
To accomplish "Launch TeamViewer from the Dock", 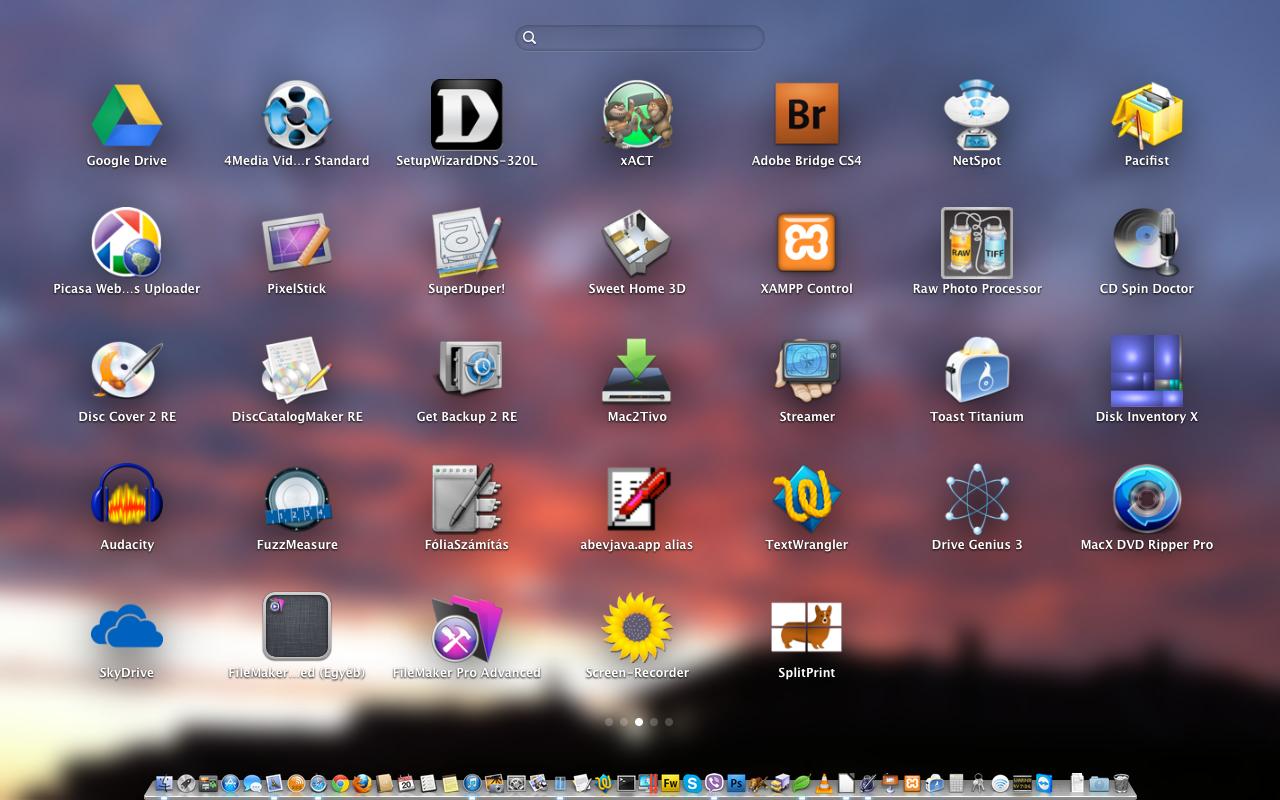I will (1044, 783).
